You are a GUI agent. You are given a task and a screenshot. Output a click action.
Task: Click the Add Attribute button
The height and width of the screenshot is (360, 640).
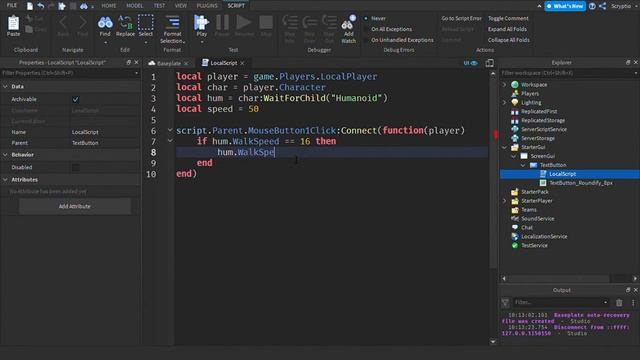75,207
